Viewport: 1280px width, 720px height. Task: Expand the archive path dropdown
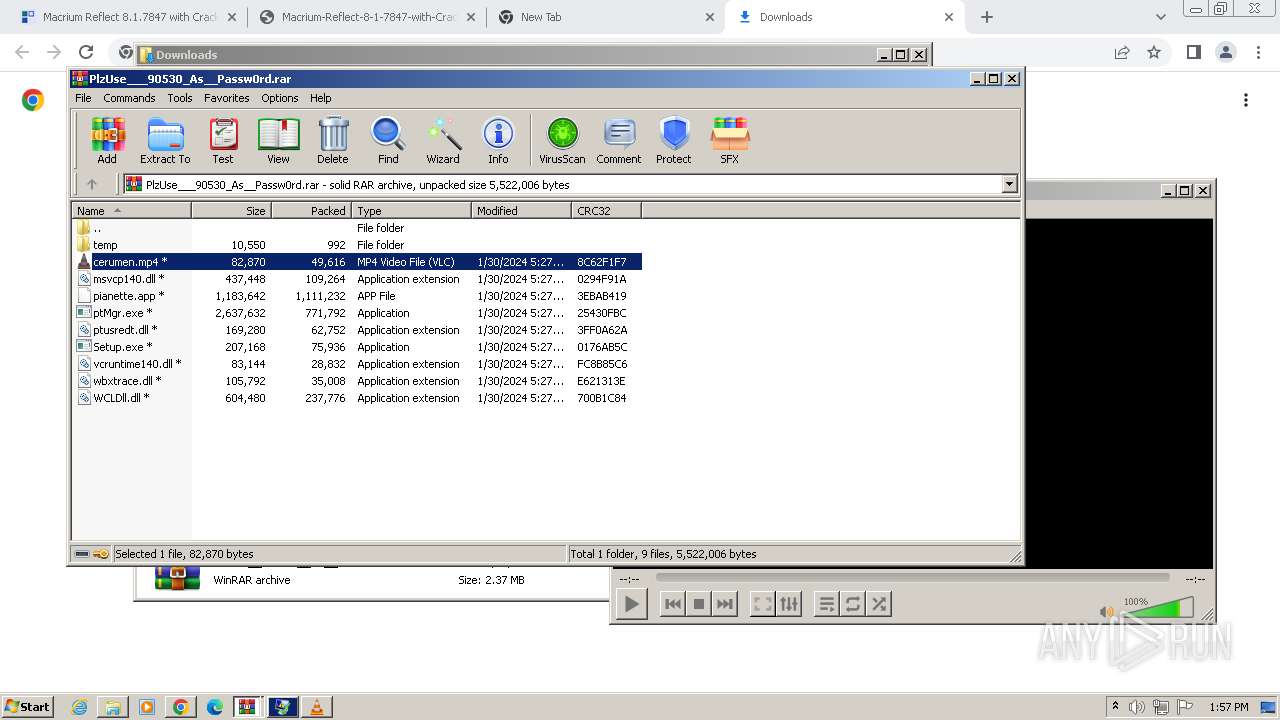[x=1009, y=184]
